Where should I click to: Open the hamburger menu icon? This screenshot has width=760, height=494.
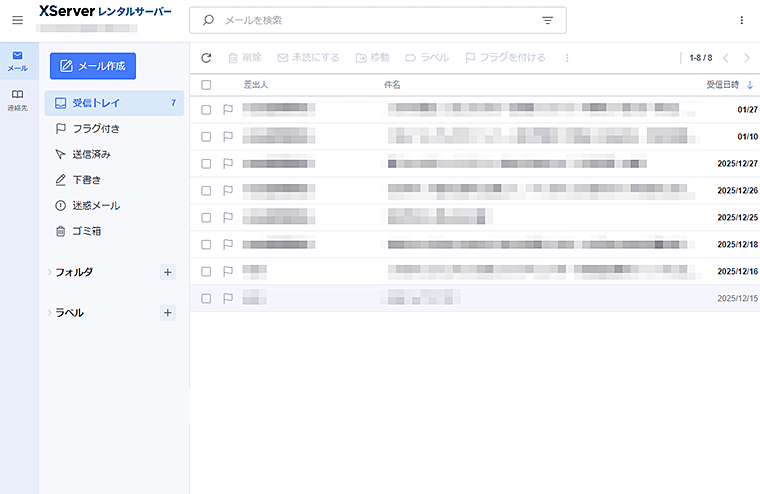(x=17, y=20)
